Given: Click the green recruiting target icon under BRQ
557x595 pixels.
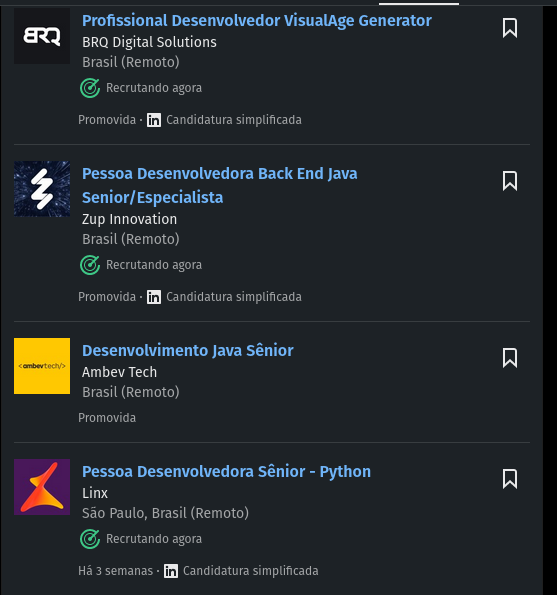Looking at the screenshot, I should pos(90,88).
